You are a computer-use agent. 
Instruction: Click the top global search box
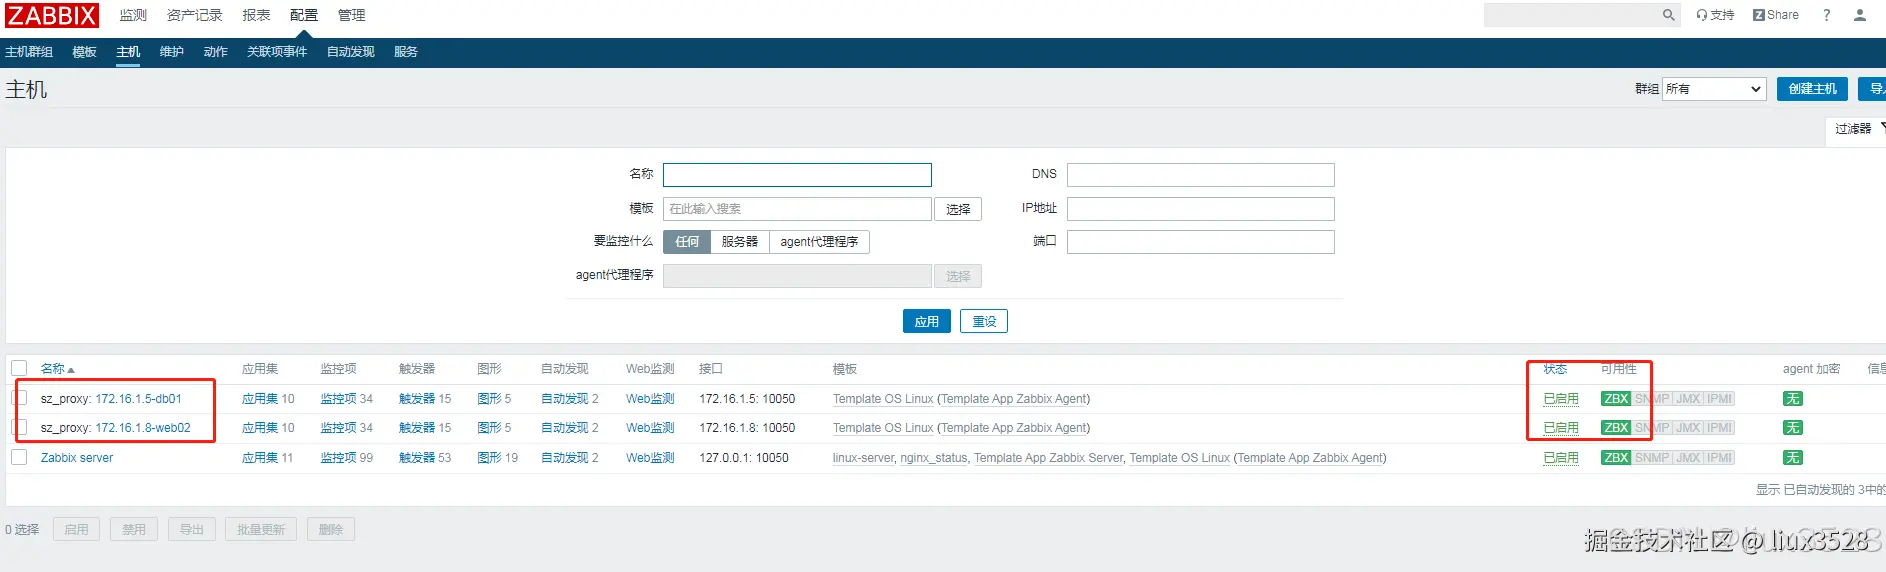(x=1571, y=15)
